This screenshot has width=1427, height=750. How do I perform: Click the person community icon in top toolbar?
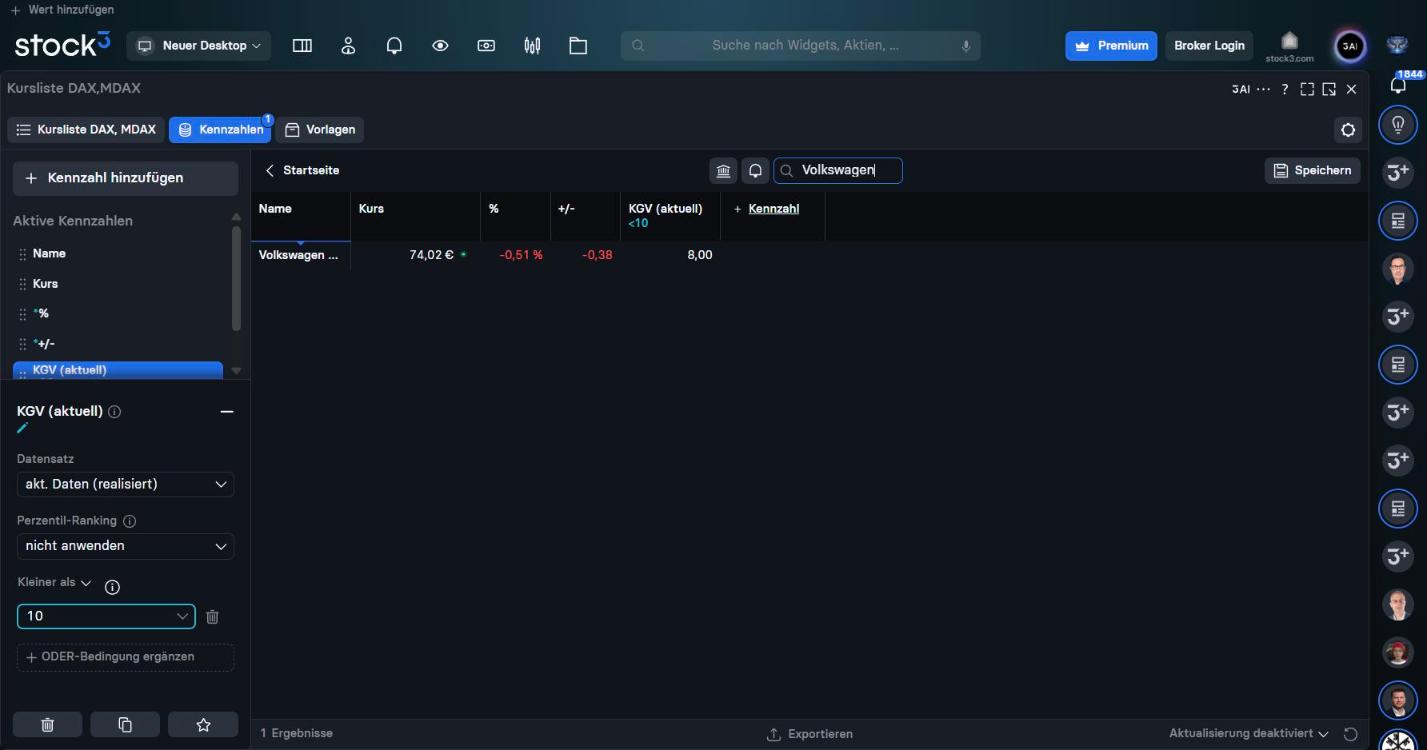(348, 46)
